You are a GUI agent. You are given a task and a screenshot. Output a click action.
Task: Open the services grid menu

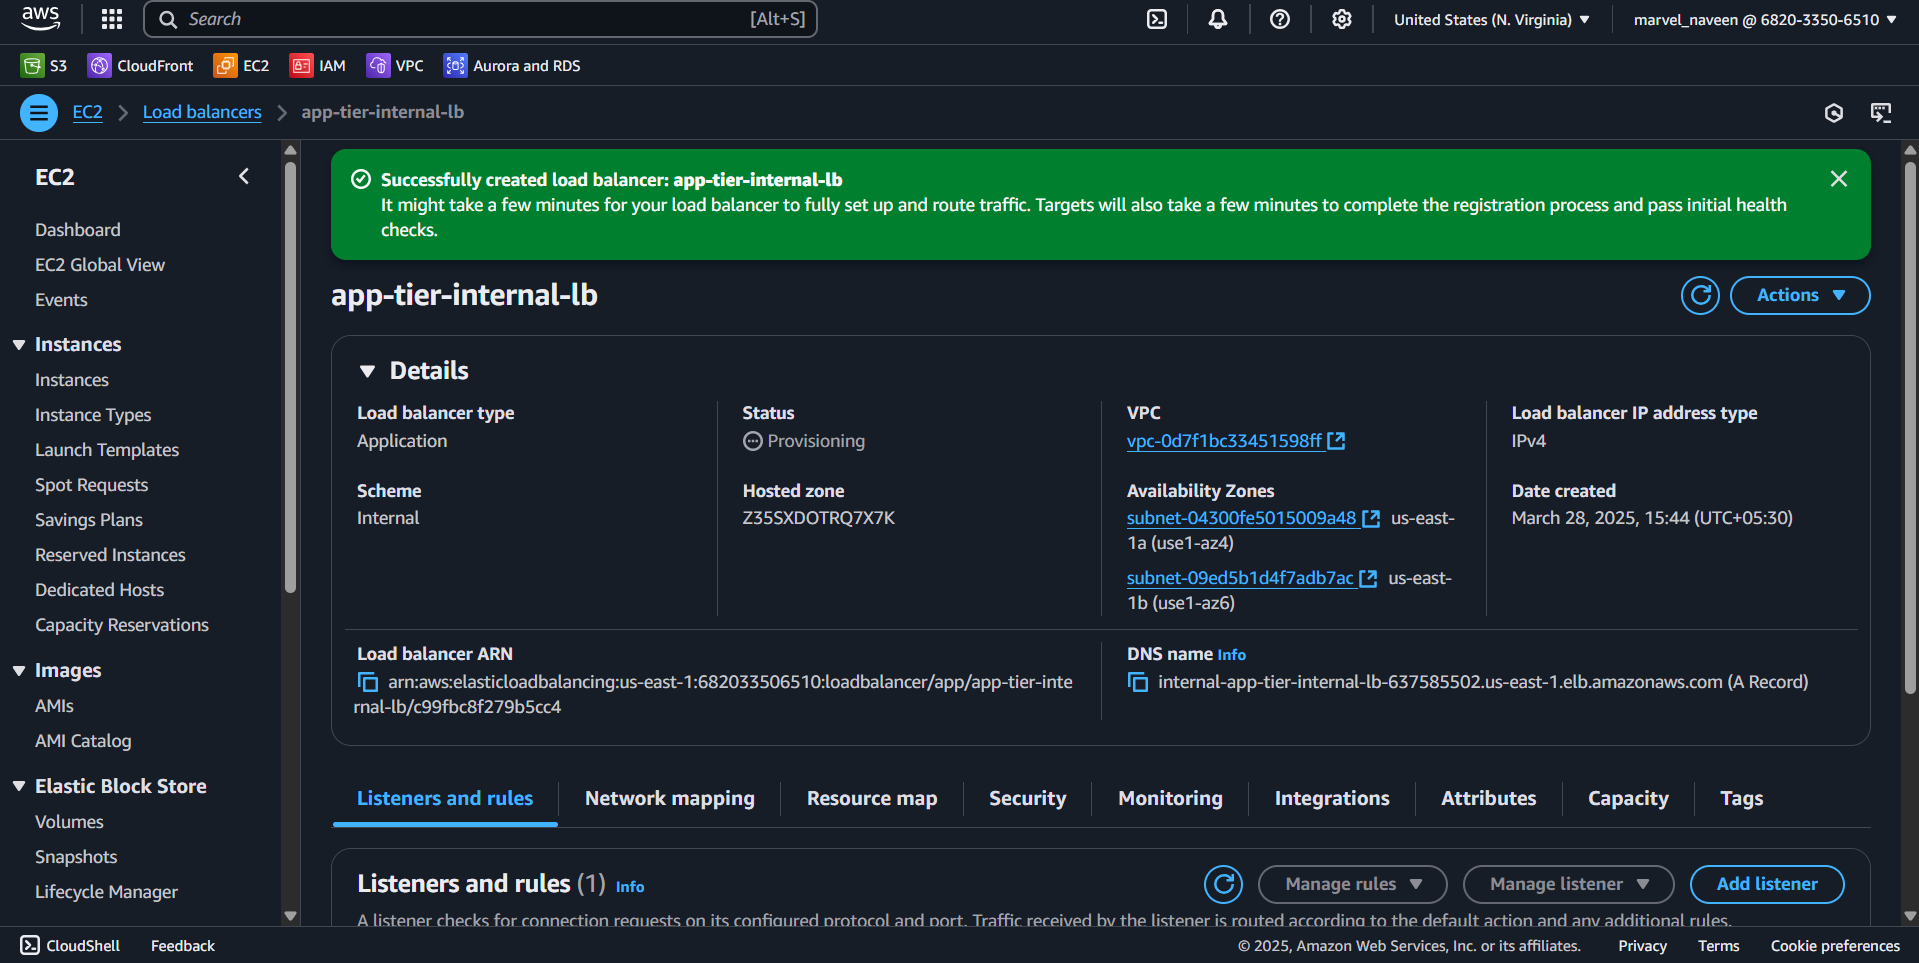(x=112, y=19)
